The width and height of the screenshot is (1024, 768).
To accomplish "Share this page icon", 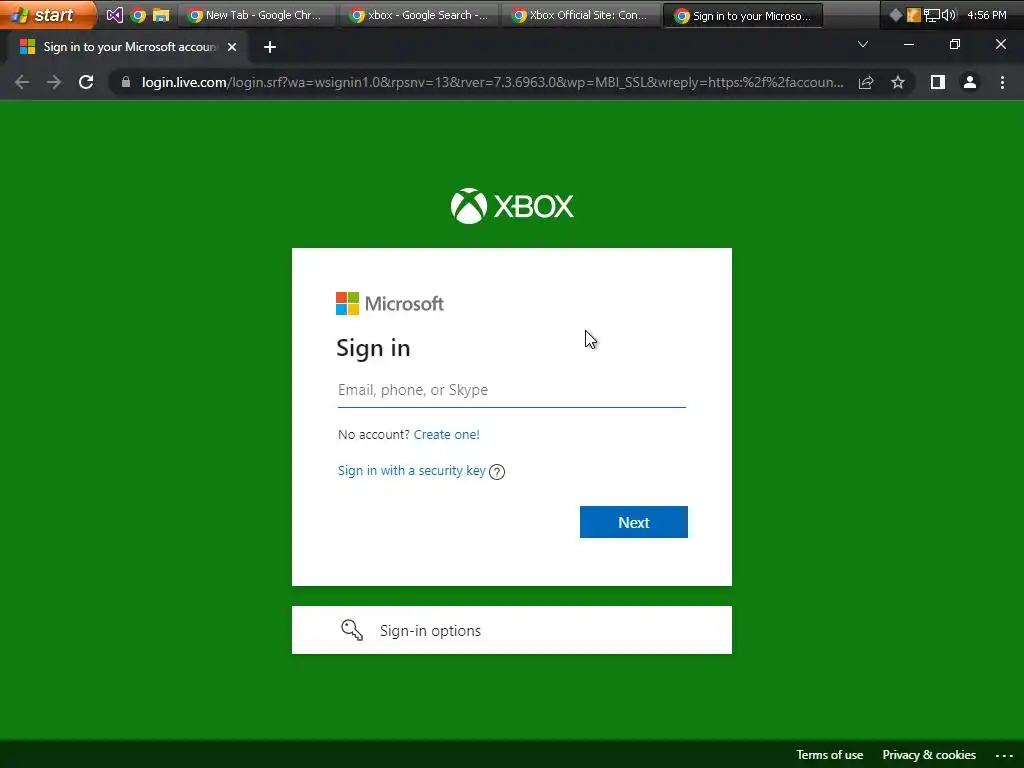I will [866, 82].
